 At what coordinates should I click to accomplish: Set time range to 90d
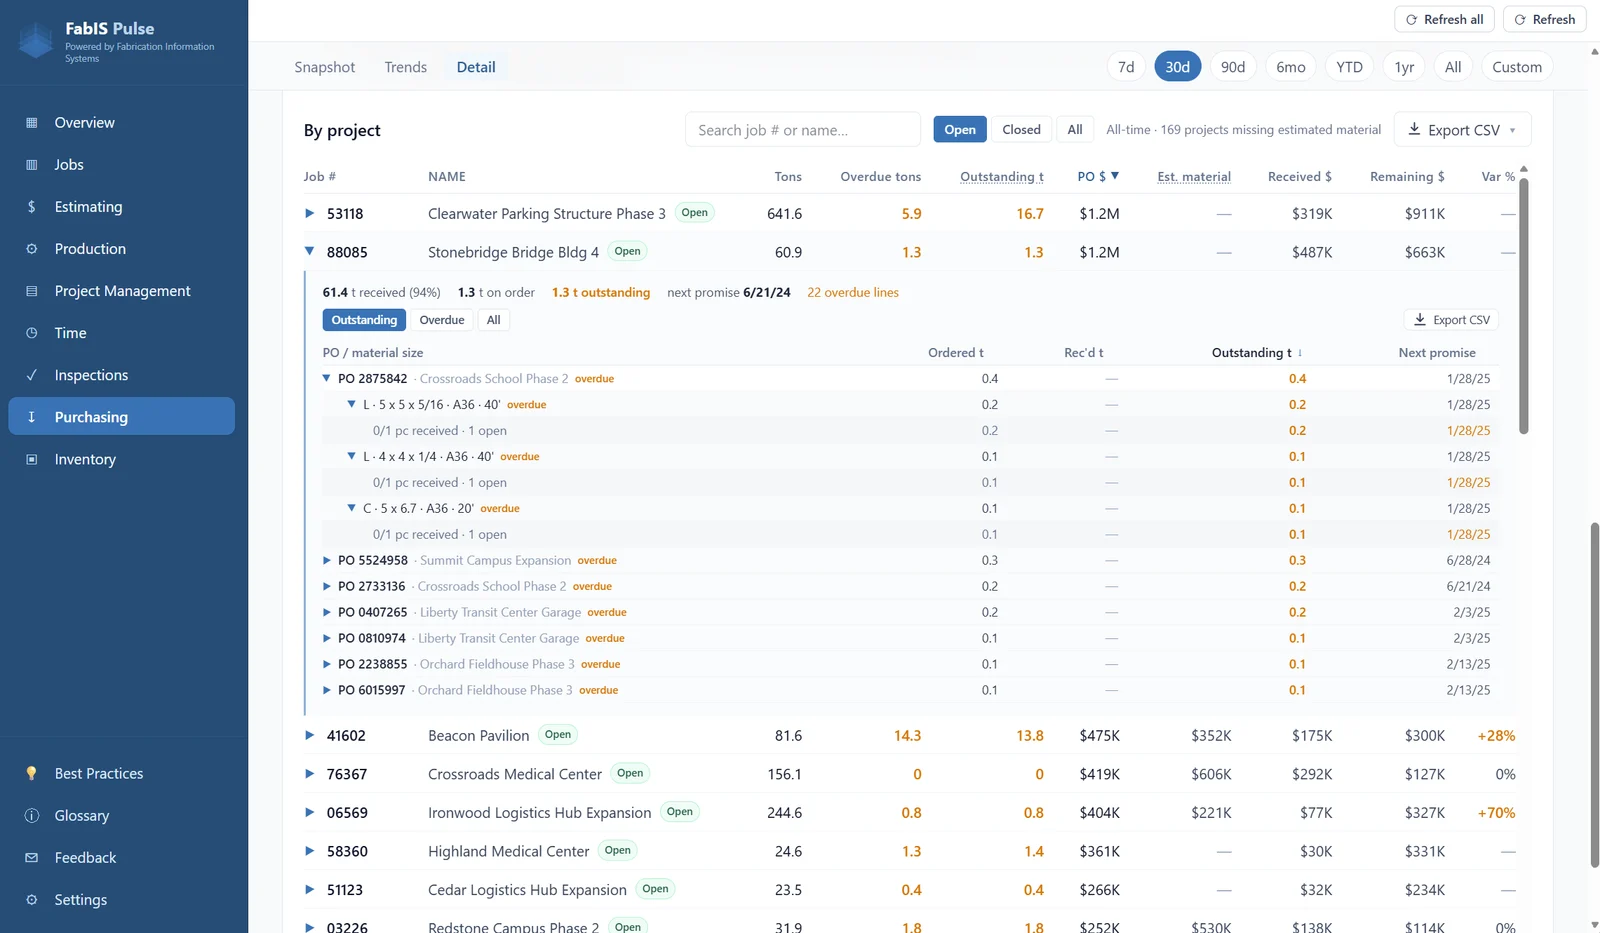click(x=1233, y=66)
